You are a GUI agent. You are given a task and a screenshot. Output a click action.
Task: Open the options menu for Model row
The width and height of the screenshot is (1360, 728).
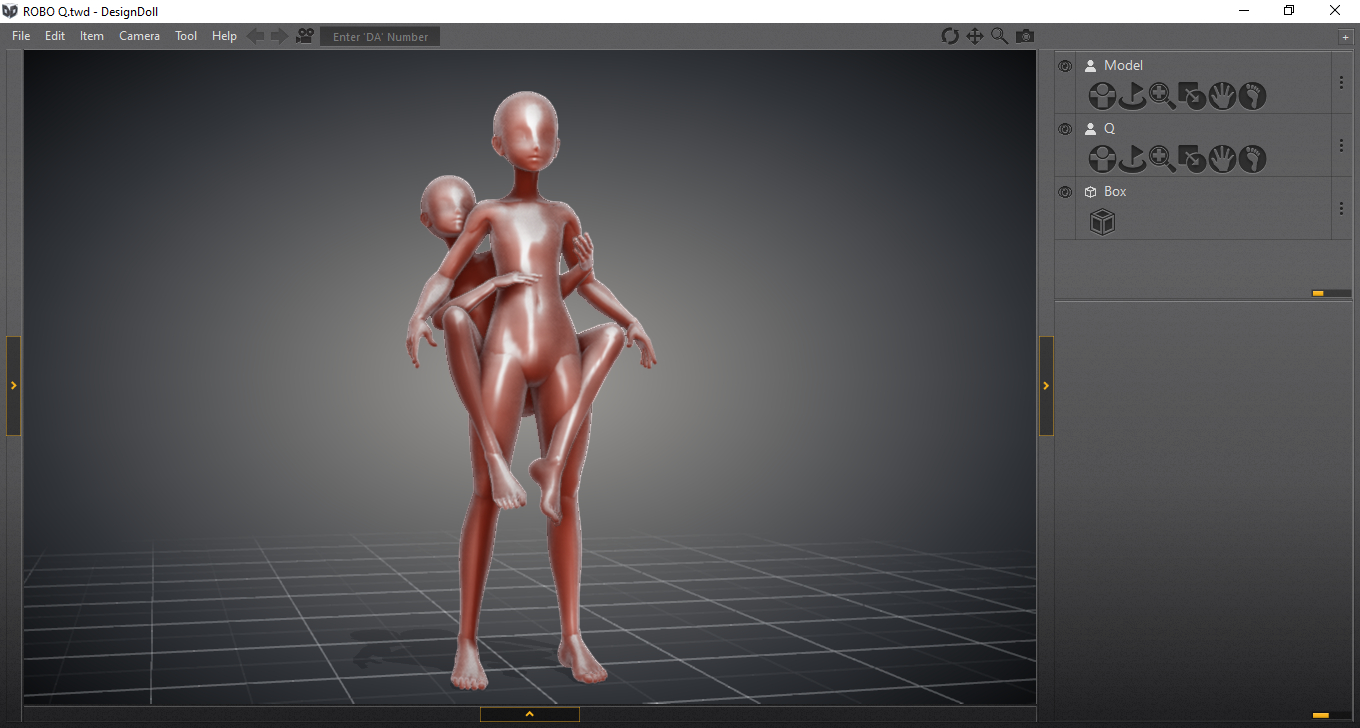coord(1341,83)
